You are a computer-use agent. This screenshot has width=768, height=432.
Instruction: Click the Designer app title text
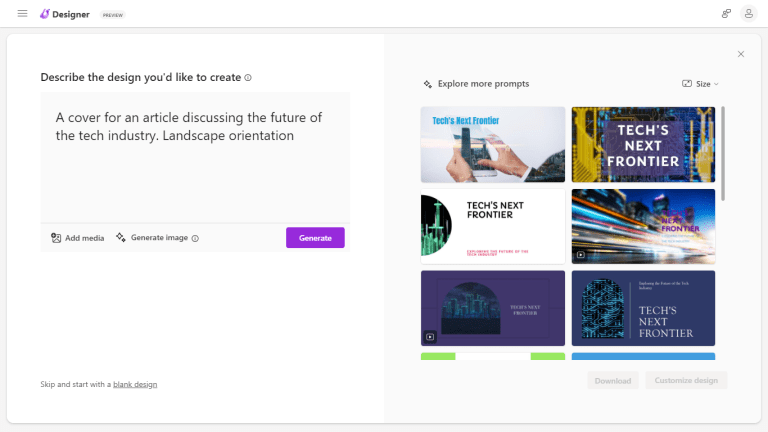(71, 15)
